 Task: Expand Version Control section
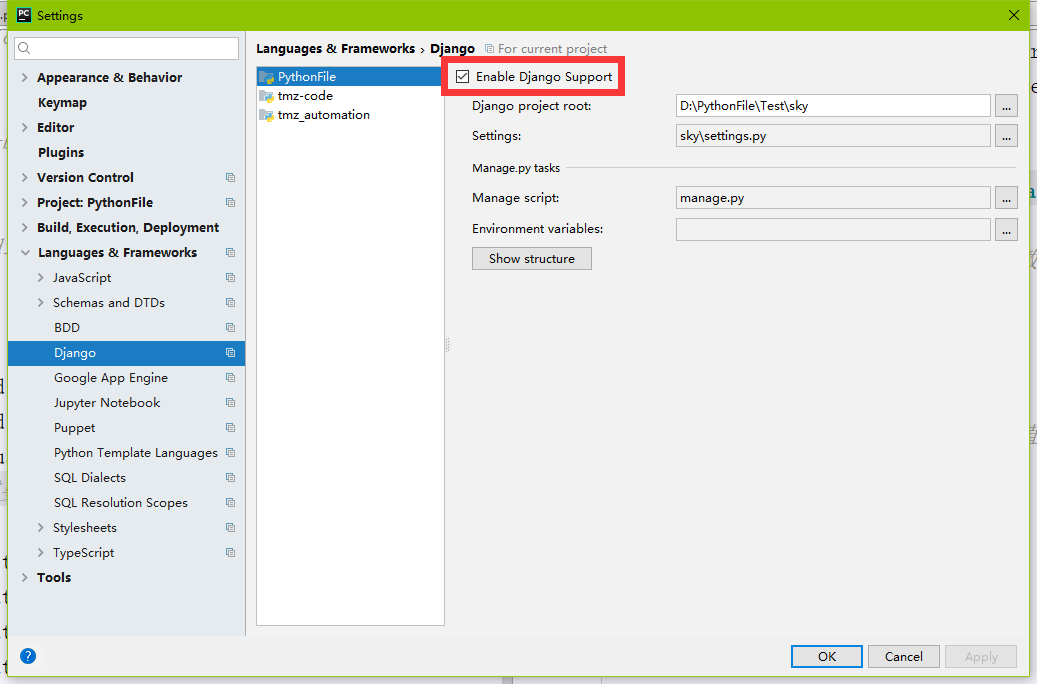pyautogui.click(x=24, y=177)
